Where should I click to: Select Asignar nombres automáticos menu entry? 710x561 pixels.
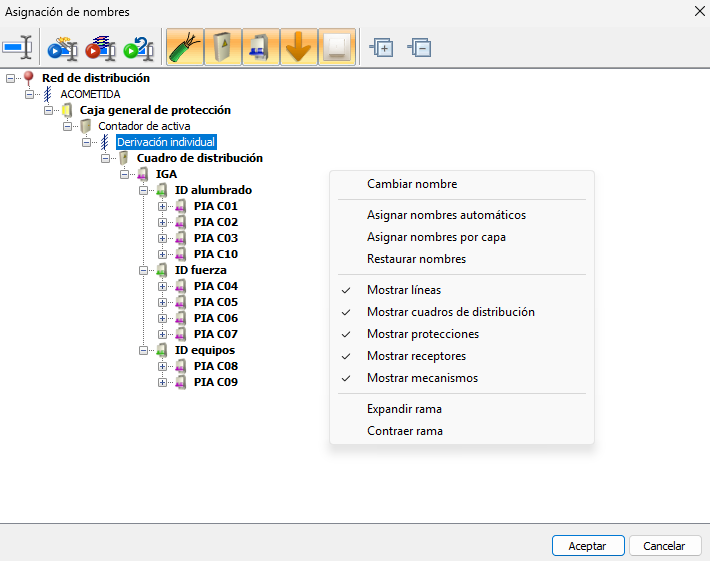click(x=446, y=215)
